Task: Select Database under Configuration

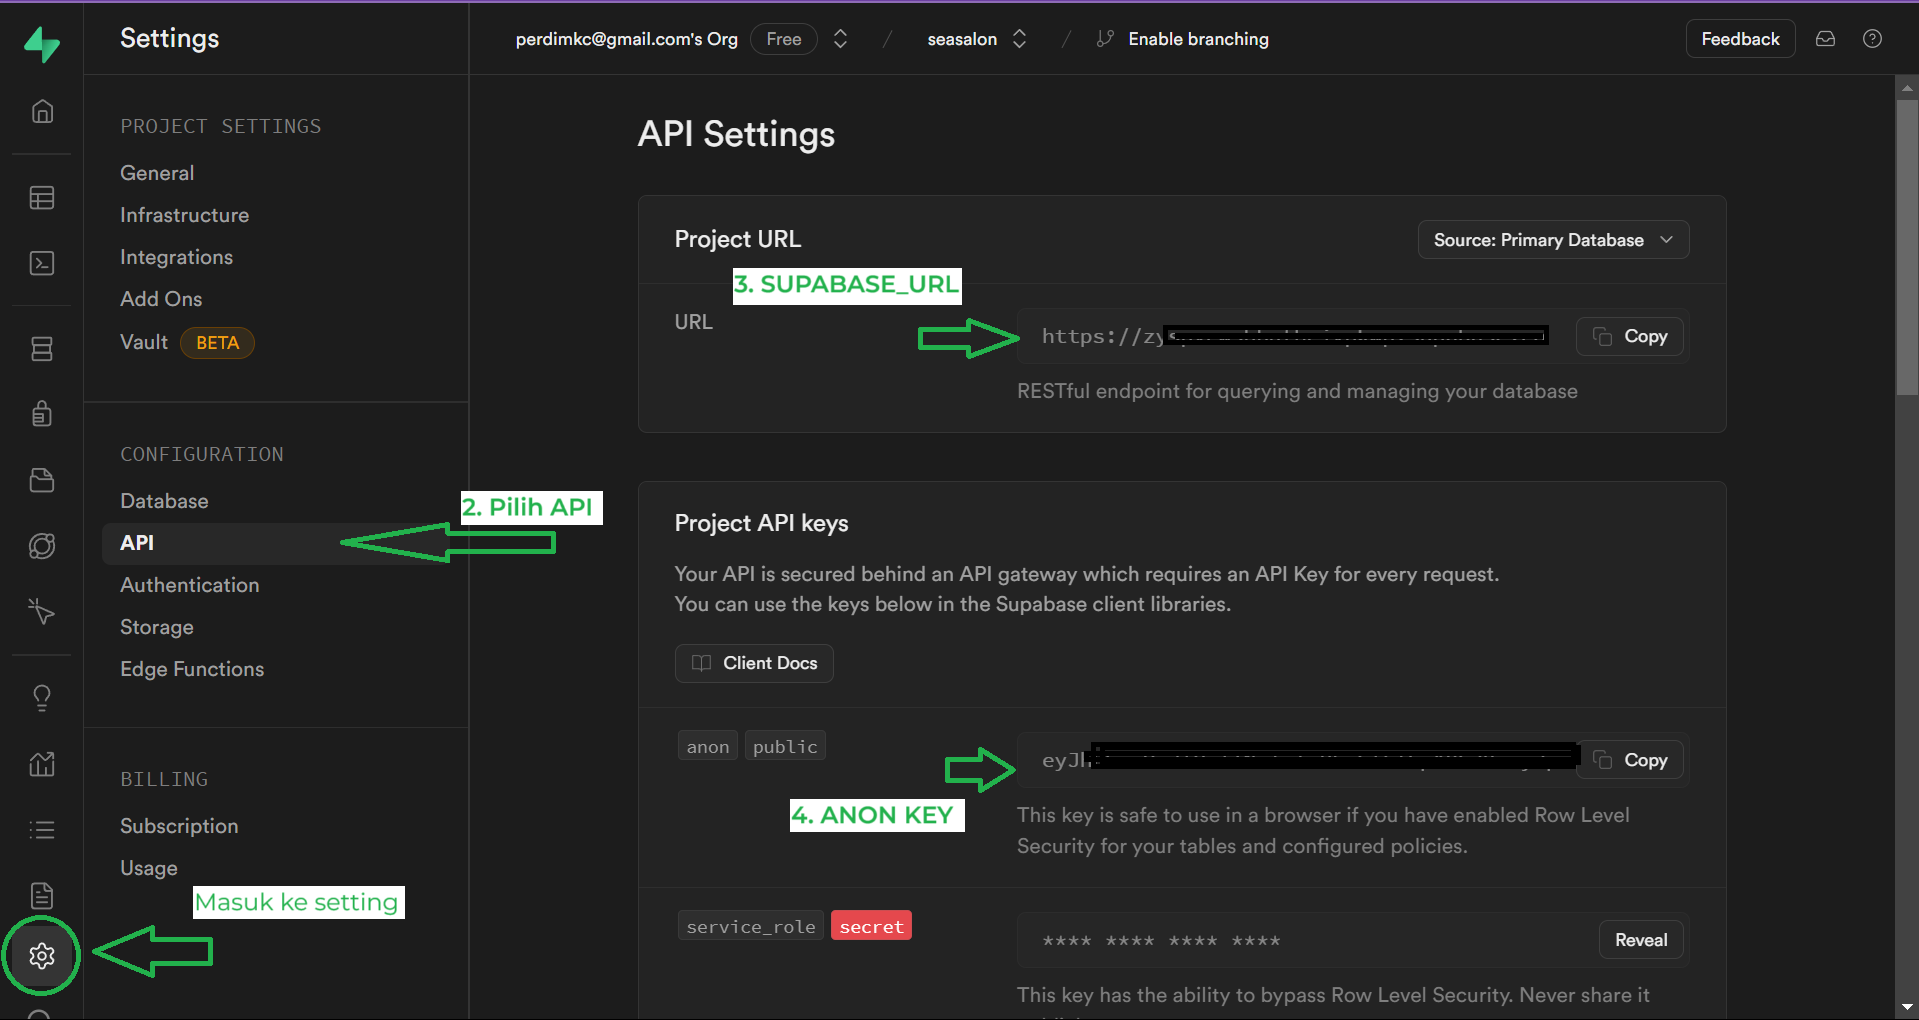Action: point(164,501)
